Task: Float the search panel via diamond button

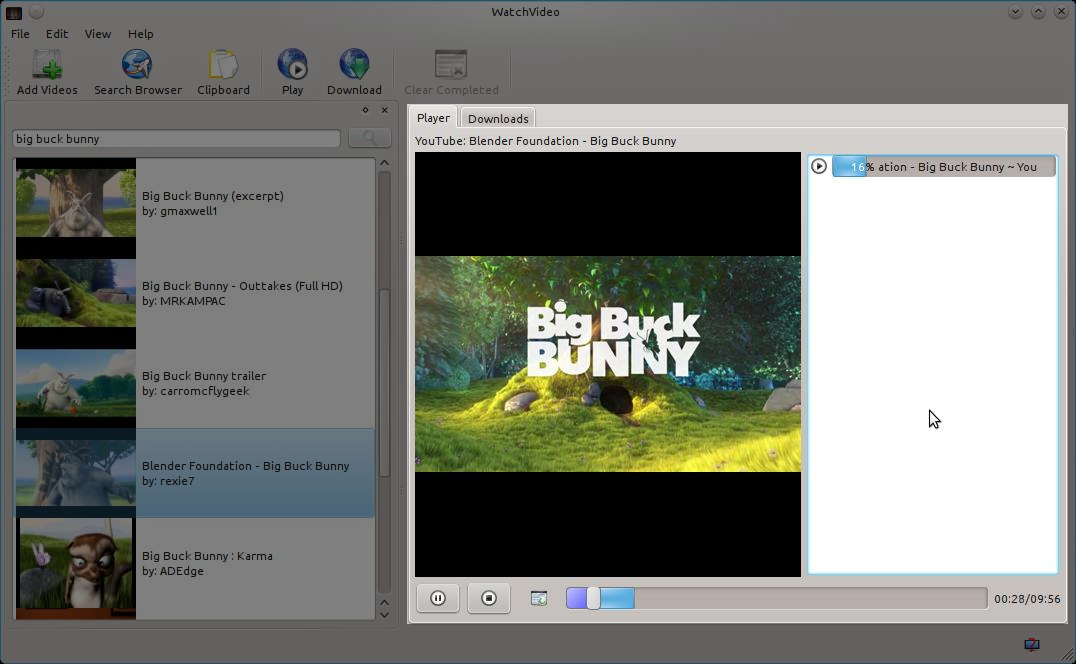Action: 366,111
